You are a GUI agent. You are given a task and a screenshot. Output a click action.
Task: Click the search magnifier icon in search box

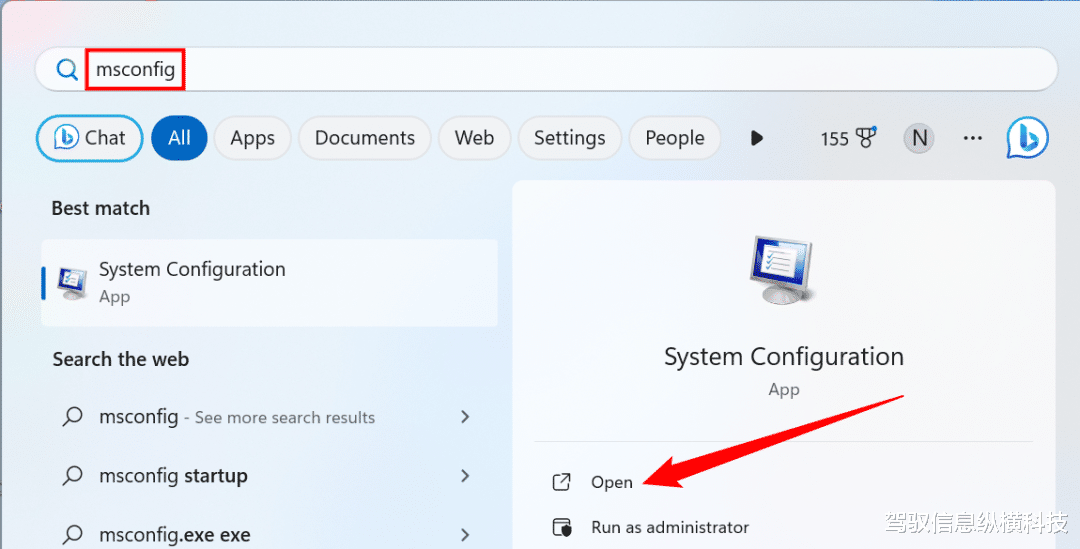(67, 70)
